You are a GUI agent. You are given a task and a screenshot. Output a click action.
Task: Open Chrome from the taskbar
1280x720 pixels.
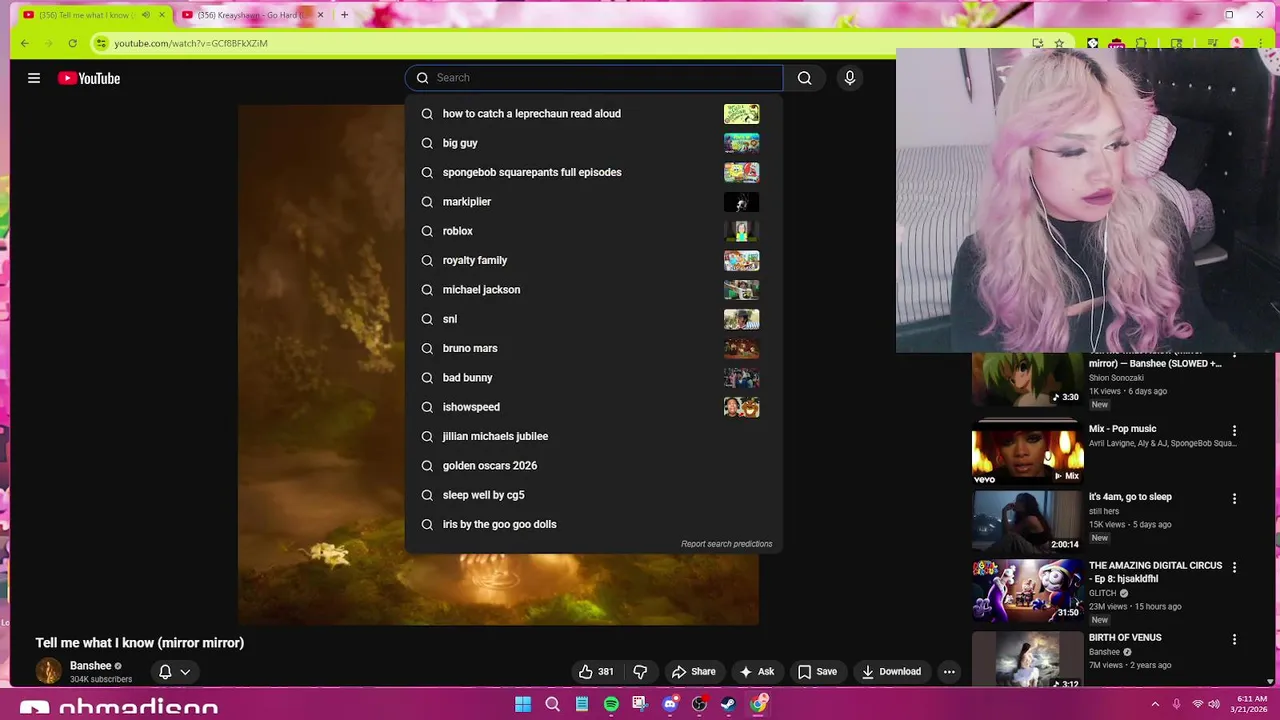[758, 704]
